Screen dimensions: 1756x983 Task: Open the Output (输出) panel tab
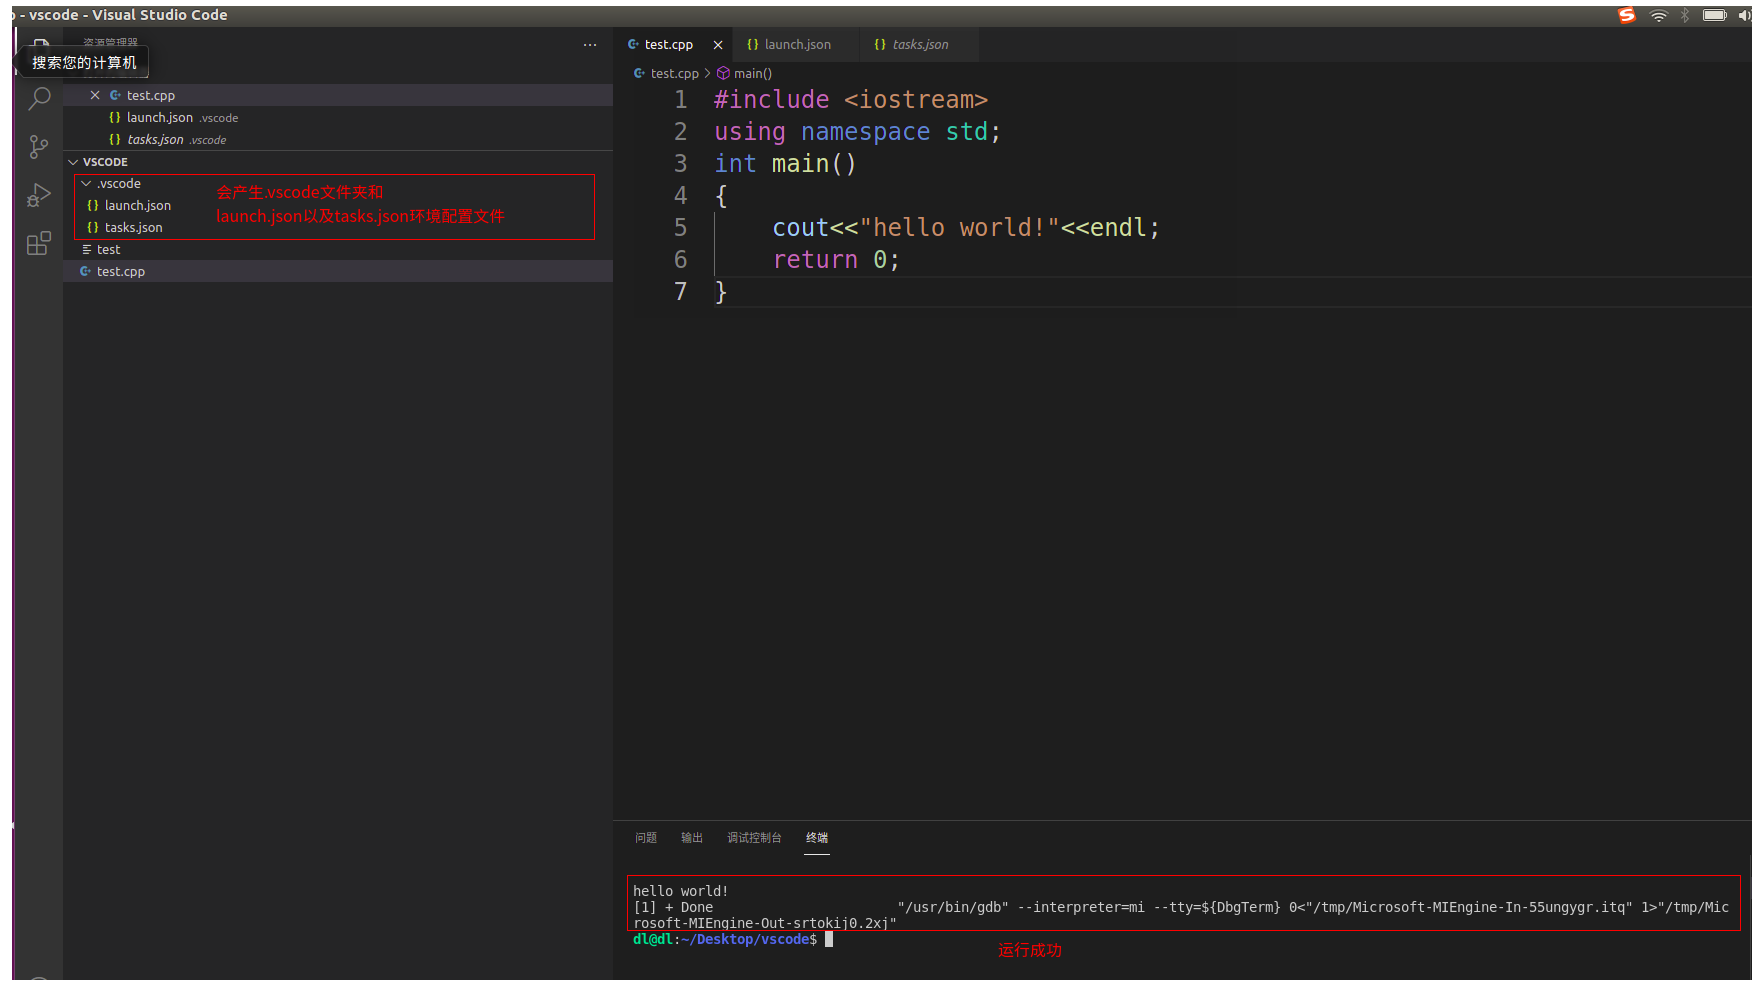point(692,838)
